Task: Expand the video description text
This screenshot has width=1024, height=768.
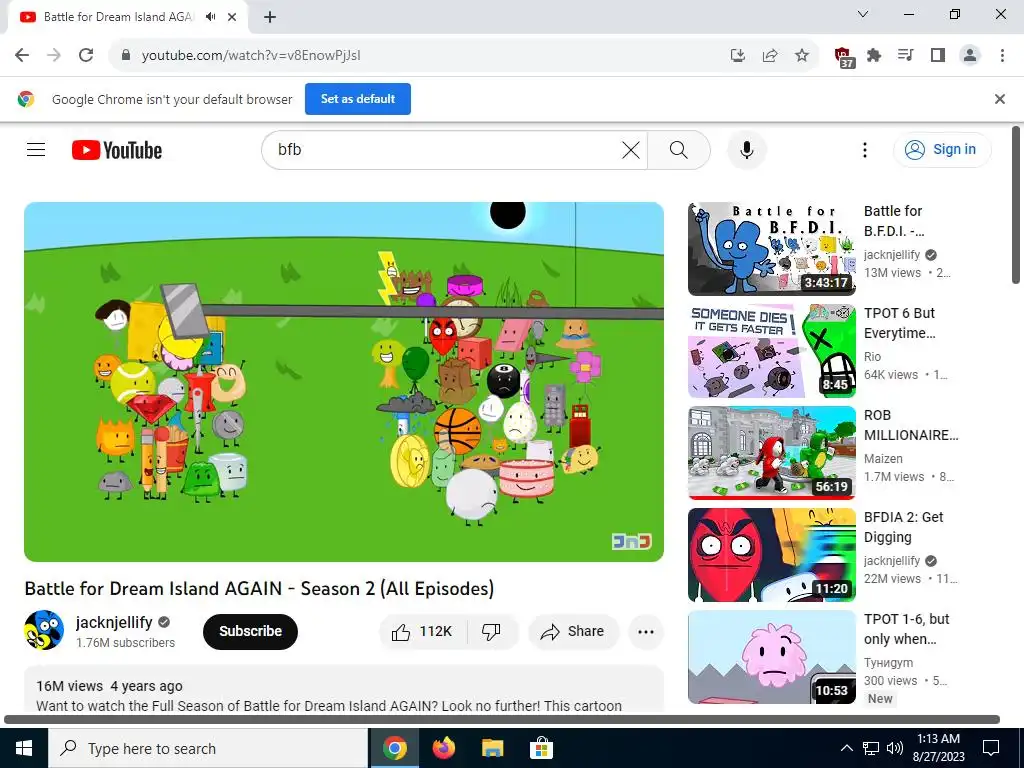Action: (344, 696)
